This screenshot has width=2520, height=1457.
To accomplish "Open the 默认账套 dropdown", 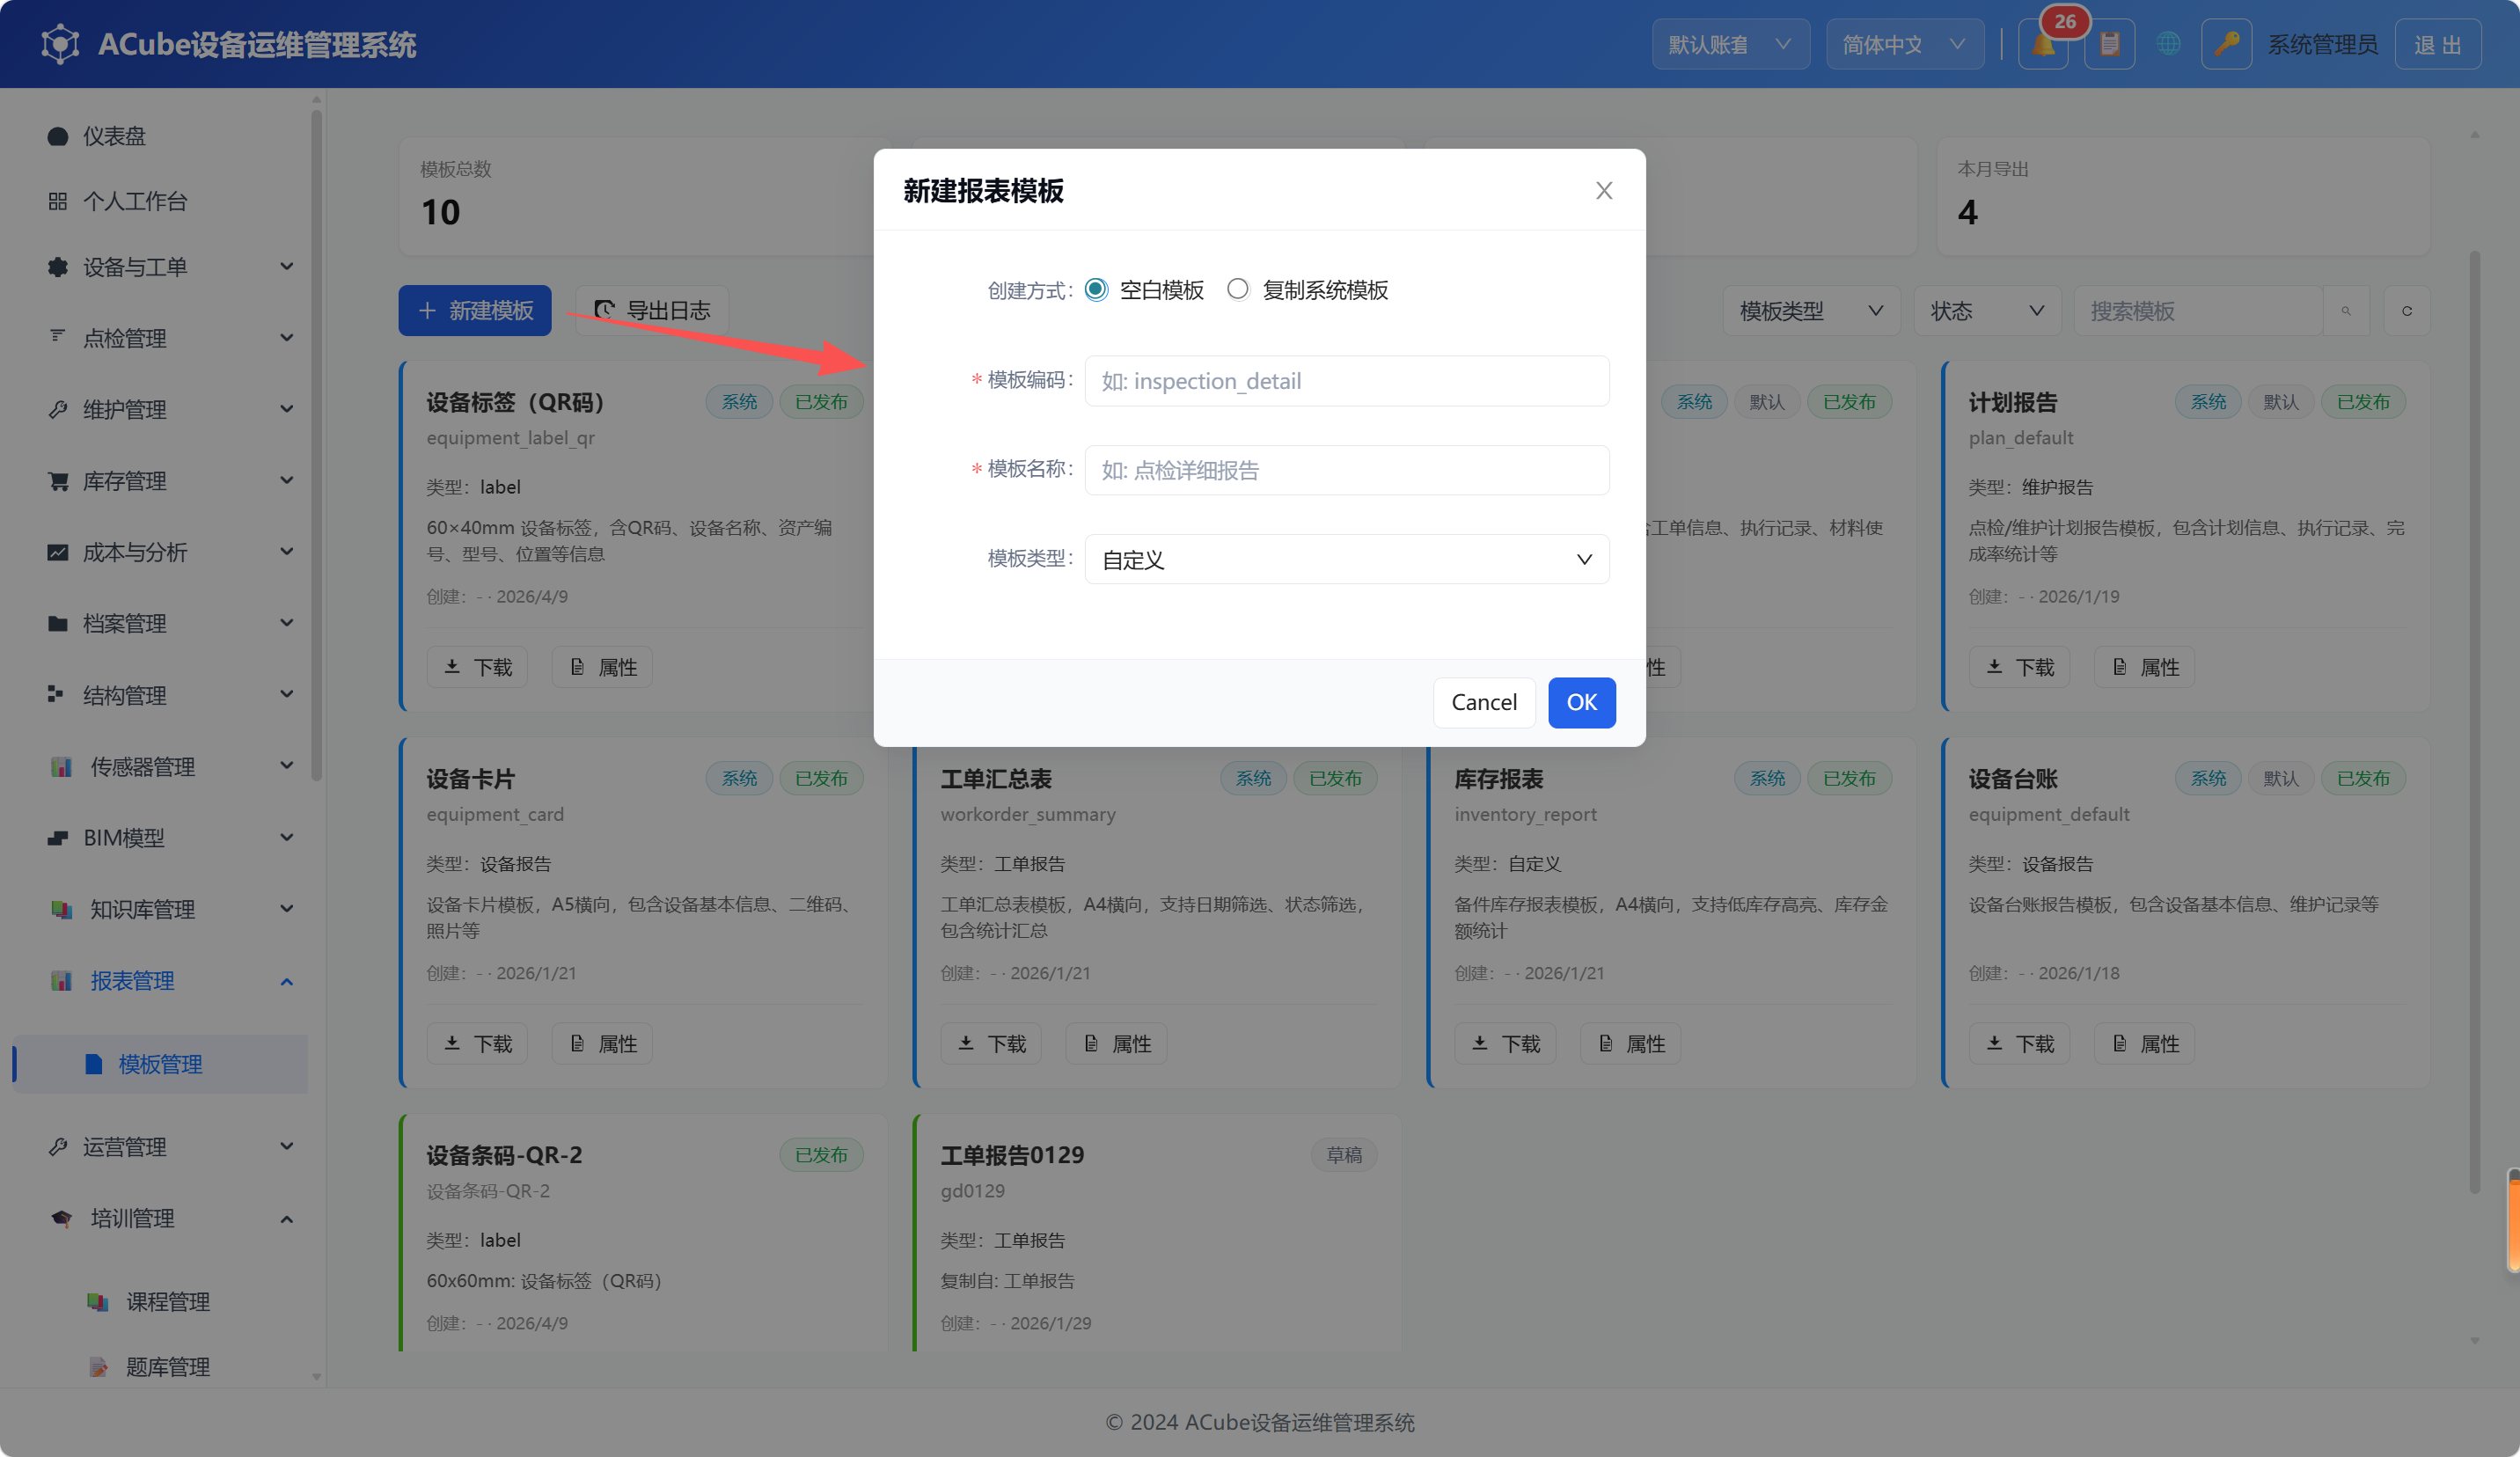I will [1730, 45].
